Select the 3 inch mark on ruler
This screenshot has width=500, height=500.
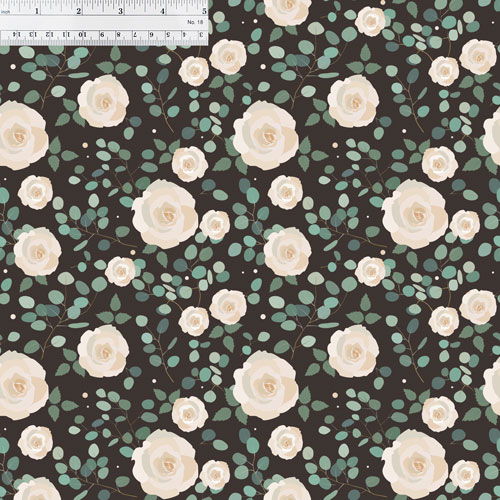point(121,11)
